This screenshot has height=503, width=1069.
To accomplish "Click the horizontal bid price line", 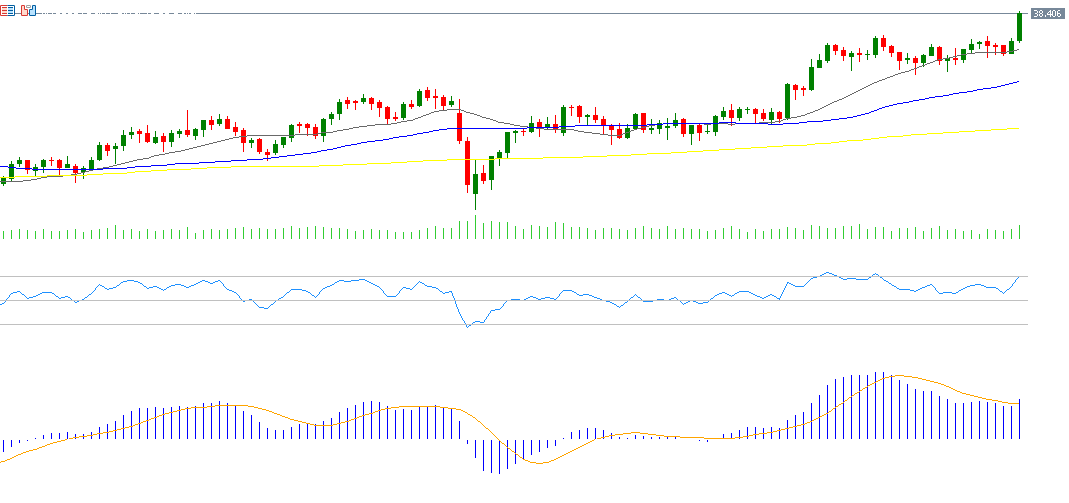I will click(500, 13).
